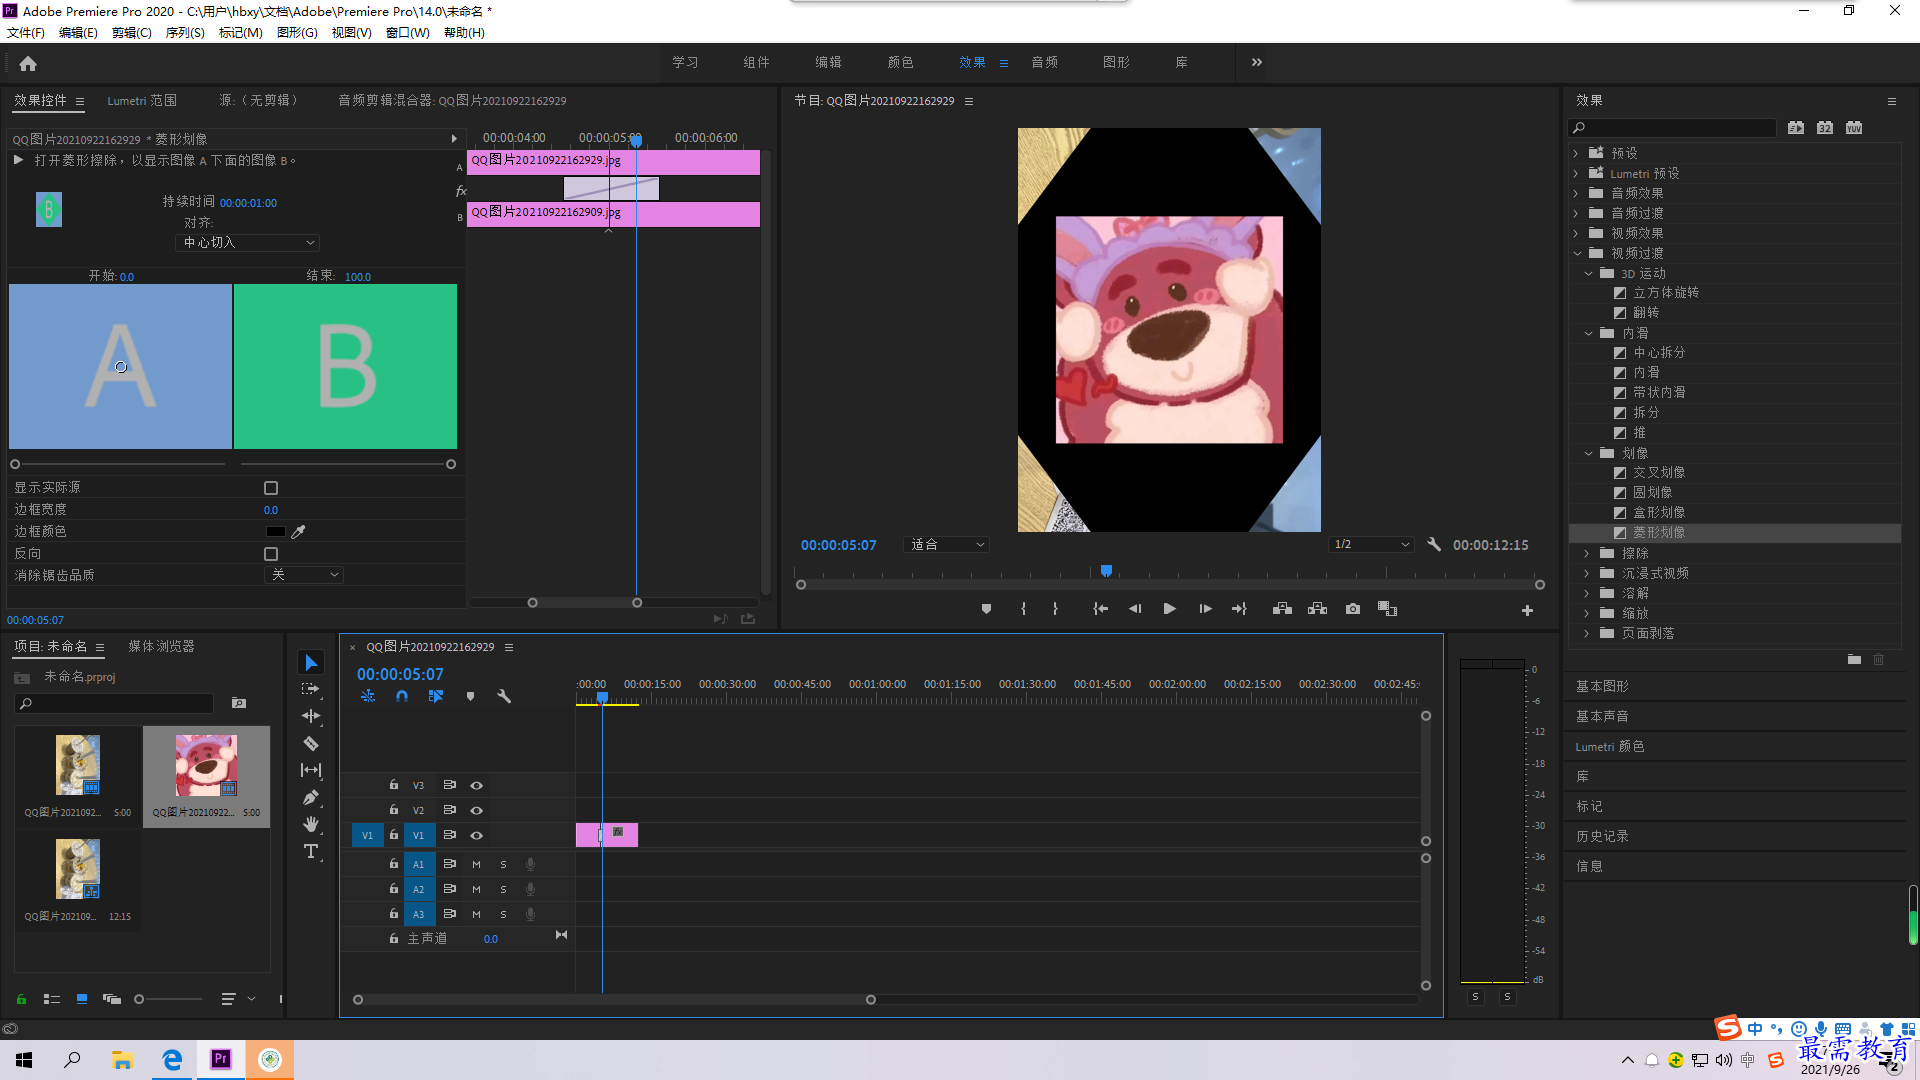Screen dimensions: 1920x1080
Task: Toggle timeline Snap magnet icon
Action: coord(401,697)
